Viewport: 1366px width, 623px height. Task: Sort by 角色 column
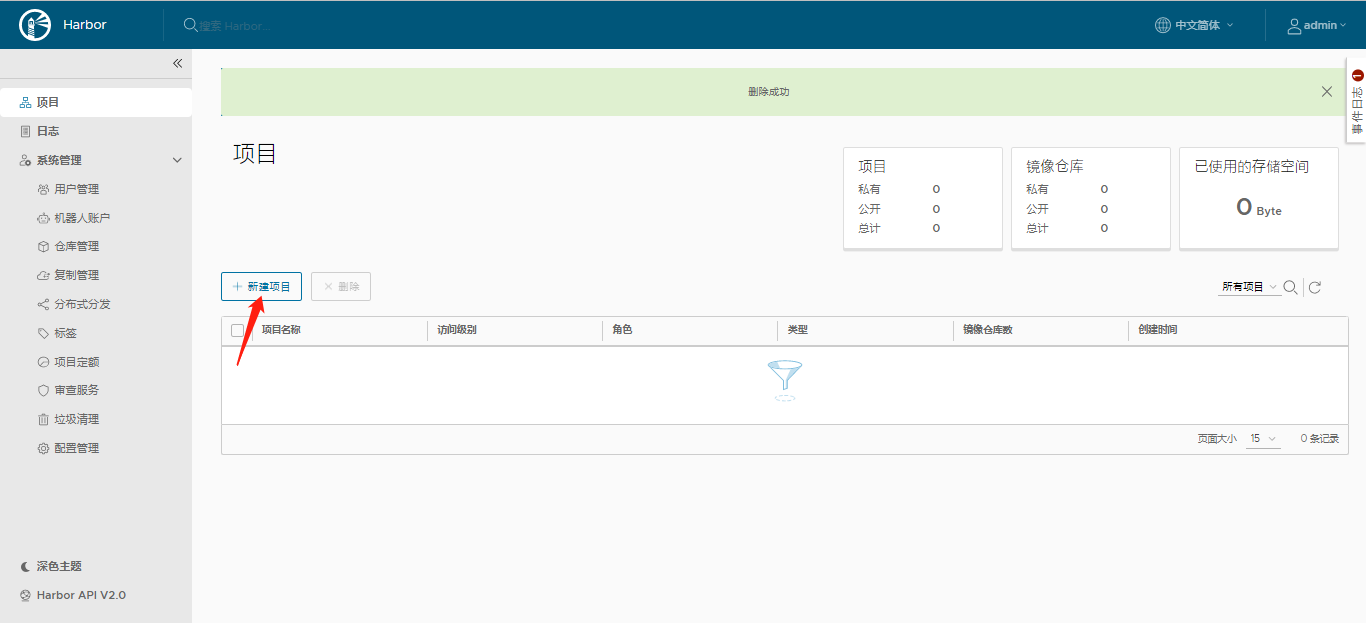(622, 330)
